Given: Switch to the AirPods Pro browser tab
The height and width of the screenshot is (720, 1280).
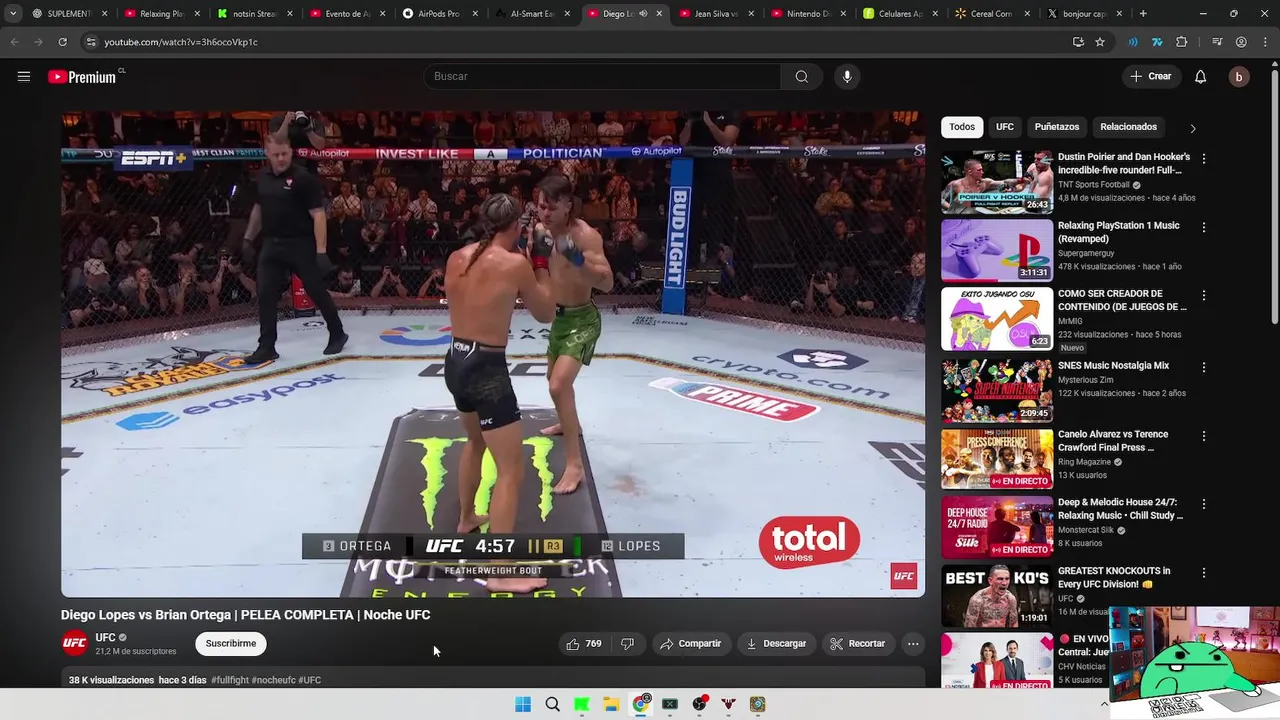Looking at the screenshot, I should coord(438,14).
